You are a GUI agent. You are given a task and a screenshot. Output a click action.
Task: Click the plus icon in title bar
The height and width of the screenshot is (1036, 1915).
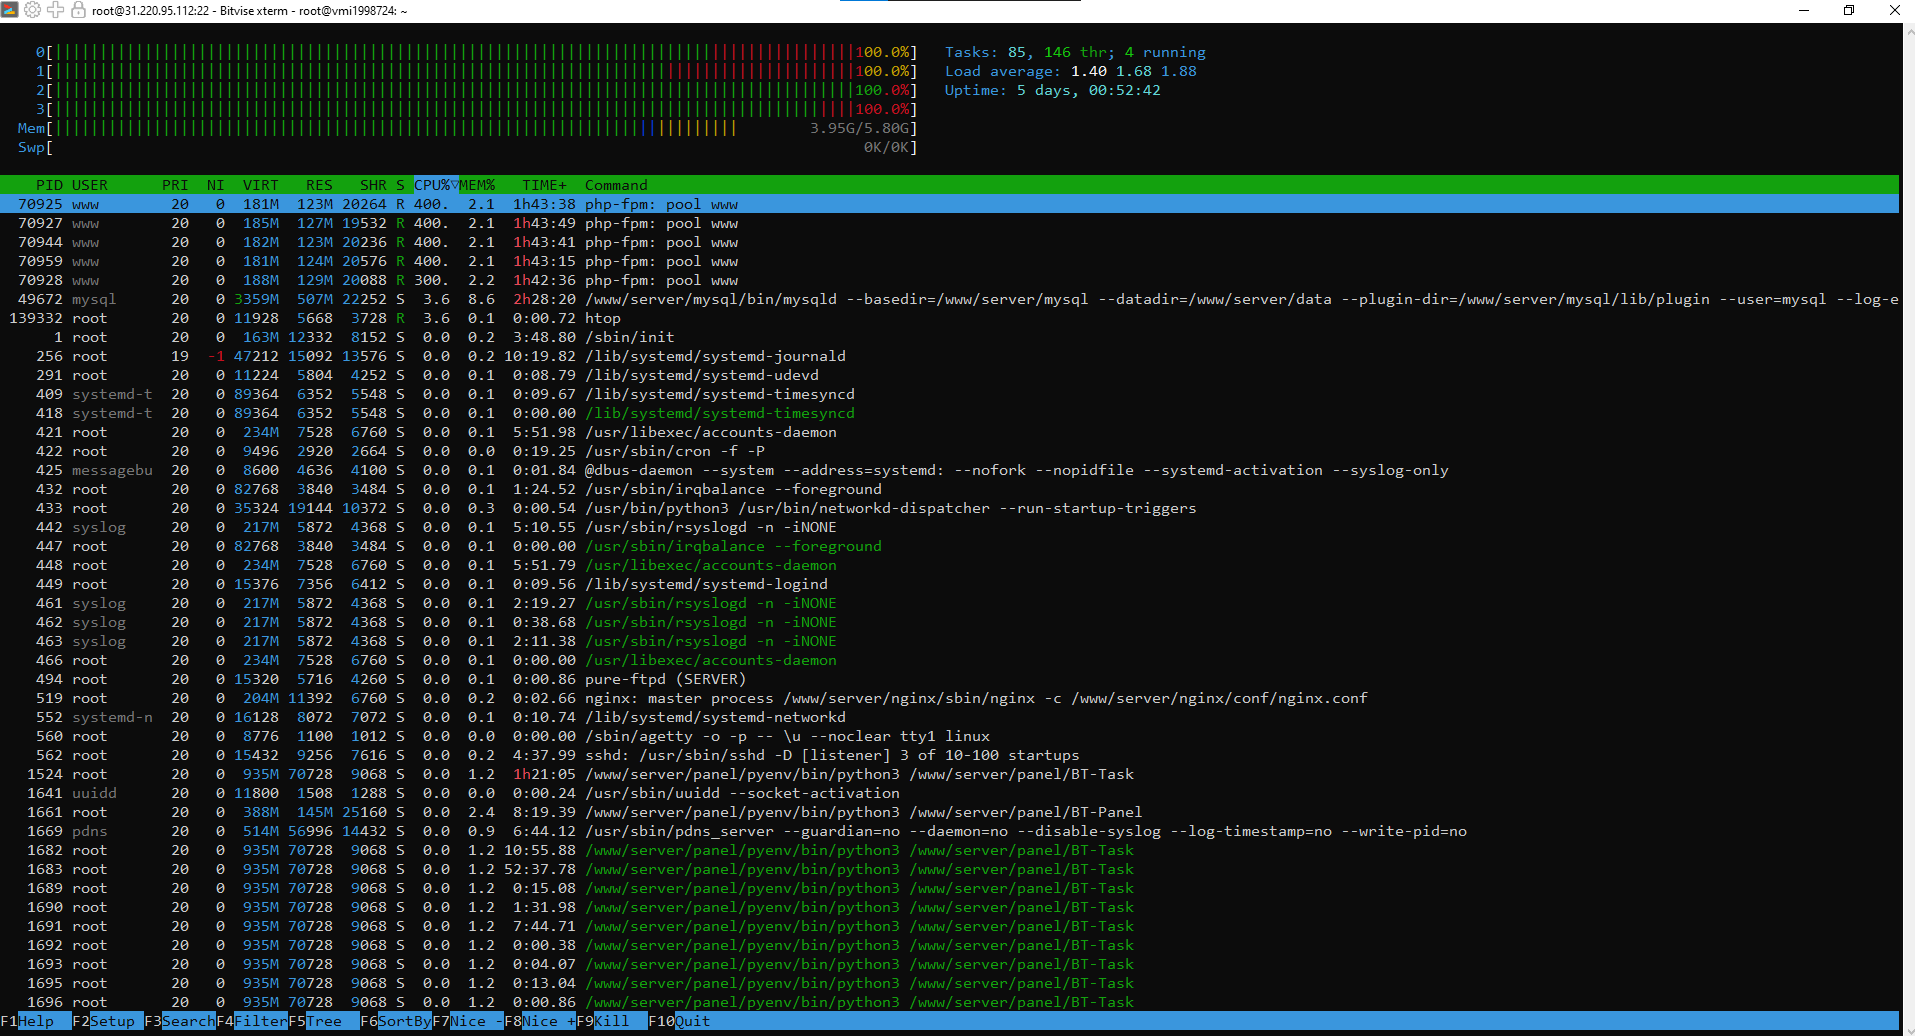[56, 10]
